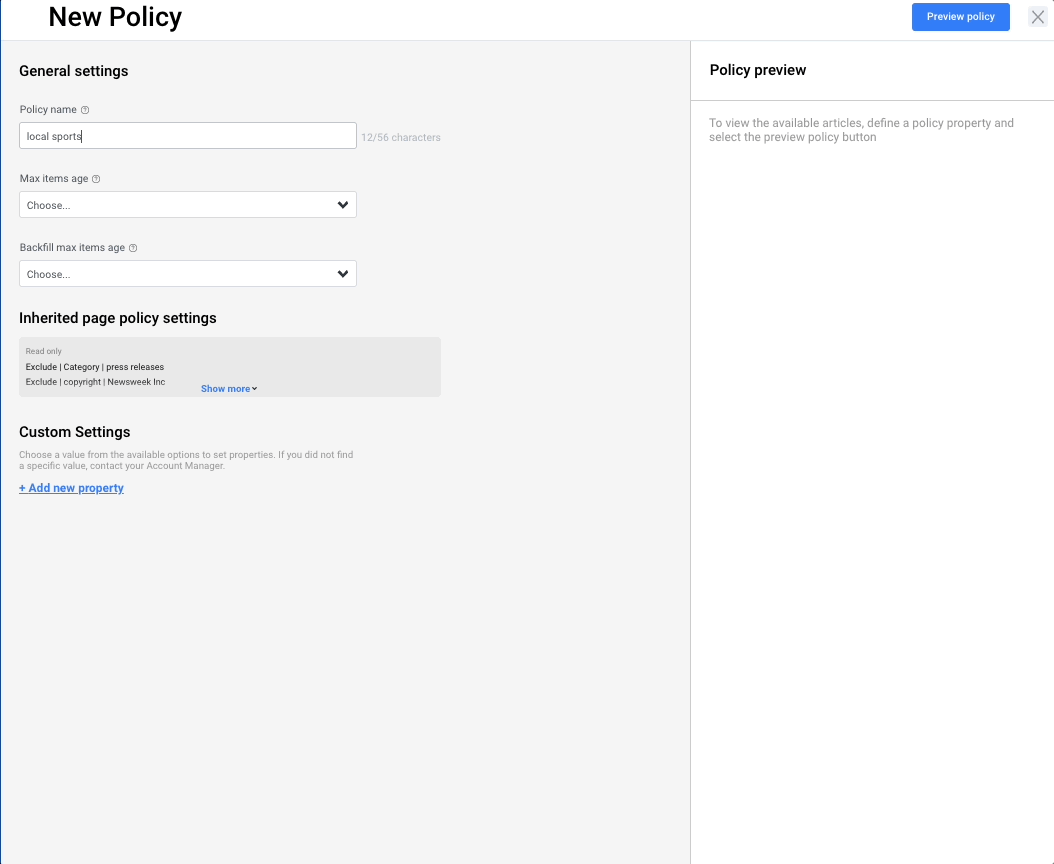Click the Inherited page policy settings heading
This screenshot has width=1054, height=864.
pyautogui.click(x=118, y=318)
